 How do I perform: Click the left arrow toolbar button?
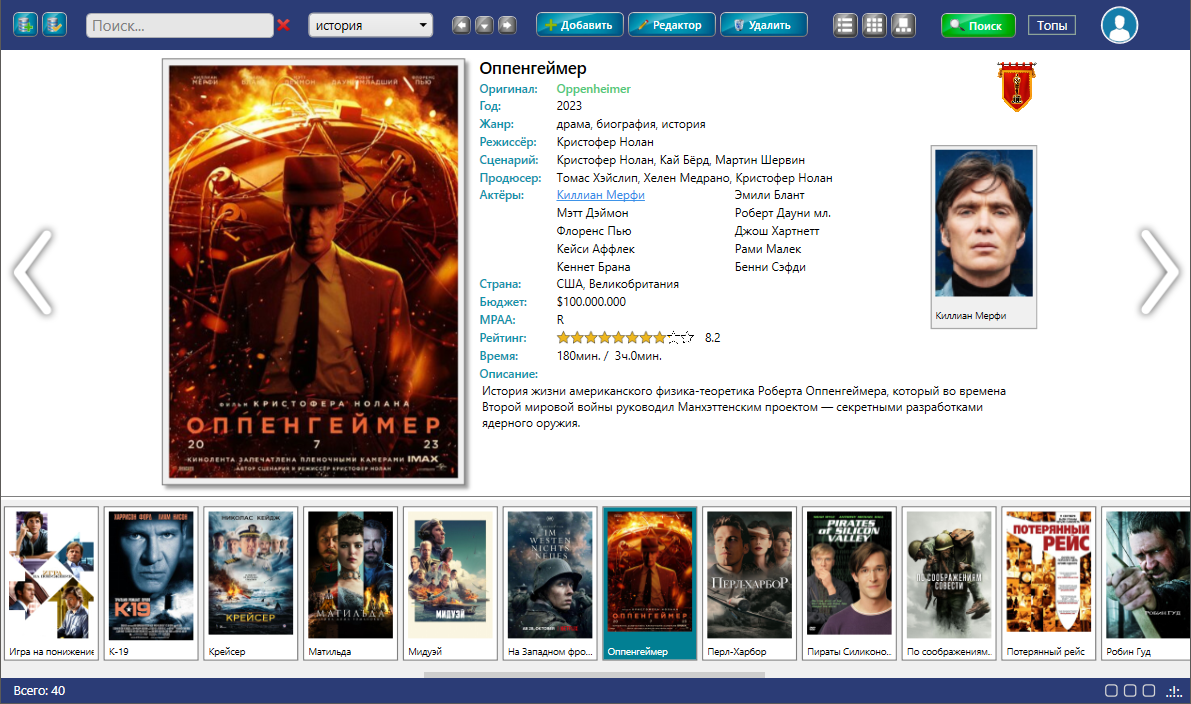(x=461, y=25)
